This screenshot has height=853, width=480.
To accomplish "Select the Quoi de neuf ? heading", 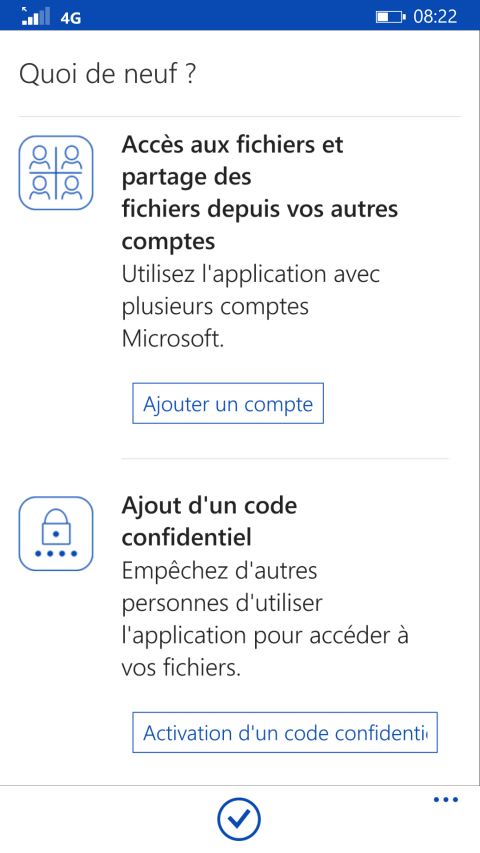I will 107,74.
